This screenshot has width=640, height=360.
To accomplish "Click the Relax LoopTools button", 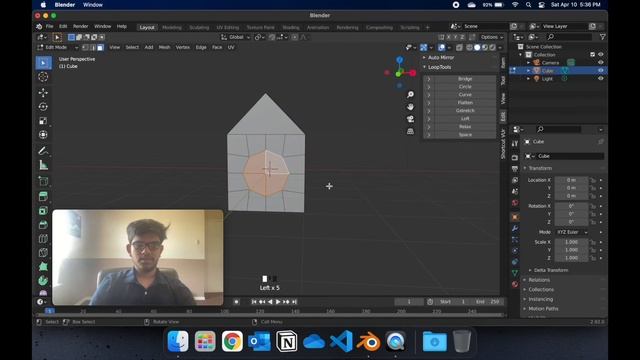I will (x=465, y=127).
